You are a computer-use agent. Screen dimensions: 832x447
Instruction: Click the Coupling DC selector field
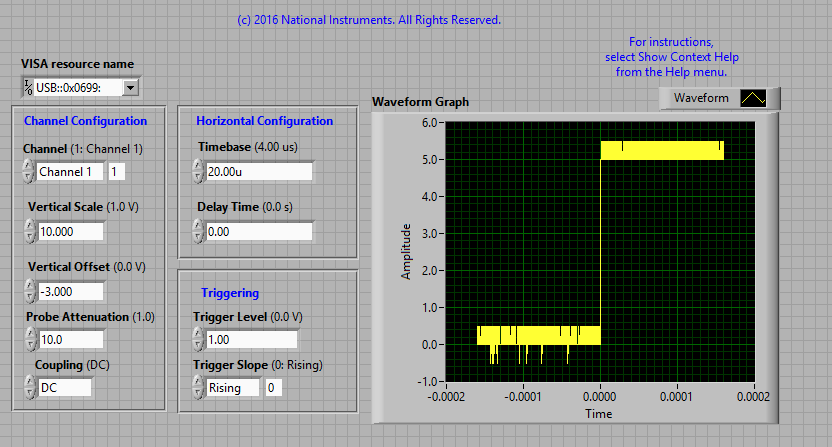65,387
